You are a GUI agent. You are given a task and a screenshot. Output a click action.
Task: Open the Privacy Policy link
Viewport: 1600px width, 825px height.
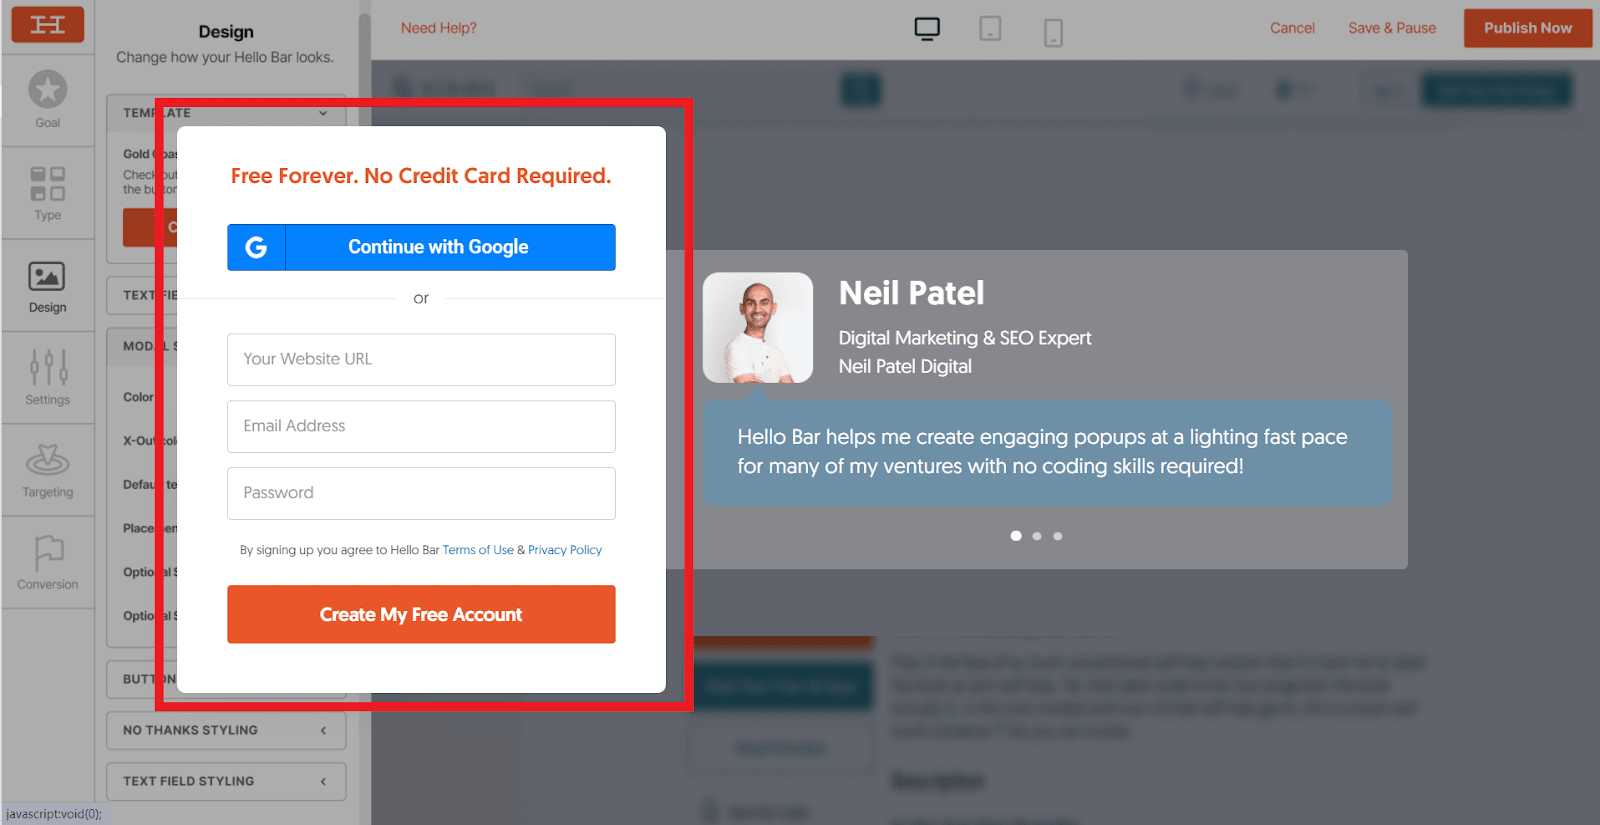point(565,550)
